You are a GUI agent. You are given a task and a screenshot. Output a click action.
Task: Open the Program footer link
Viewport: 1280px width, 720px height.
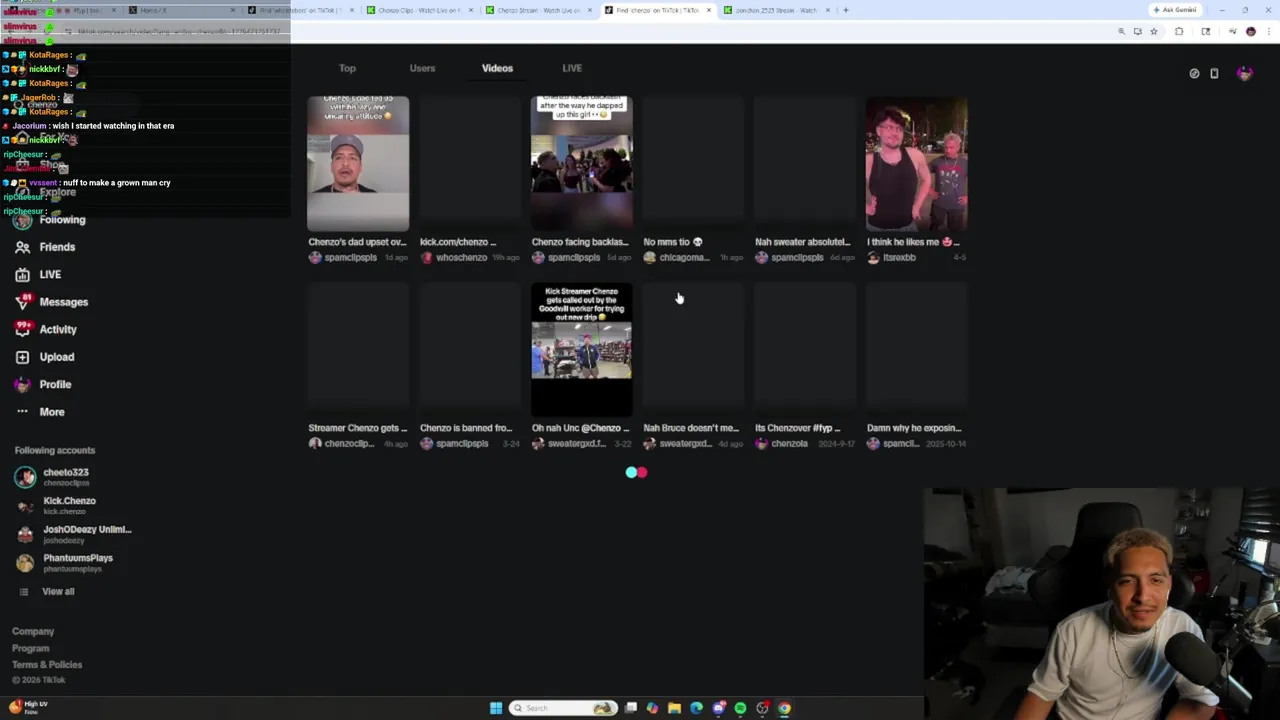coord(30,648)
